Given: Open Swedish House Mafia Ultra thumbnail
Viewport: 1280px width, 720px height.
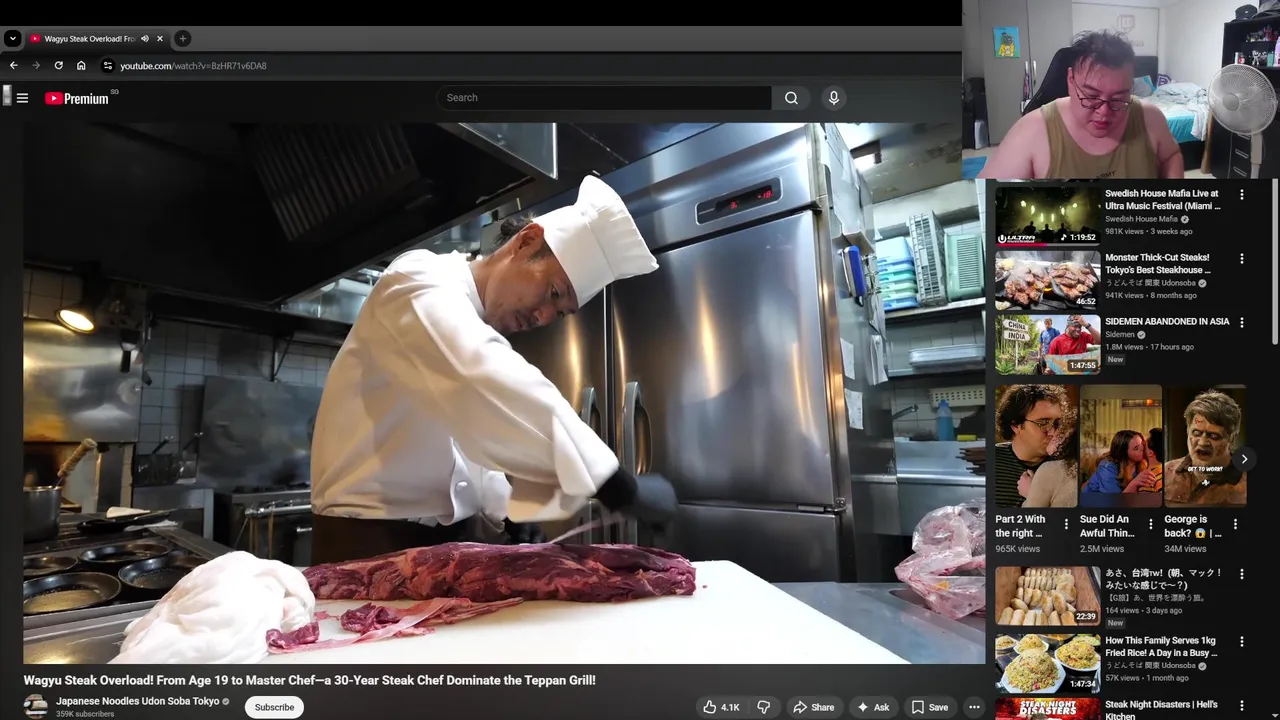Looking at the screenshot, I should click(1047, 215).
